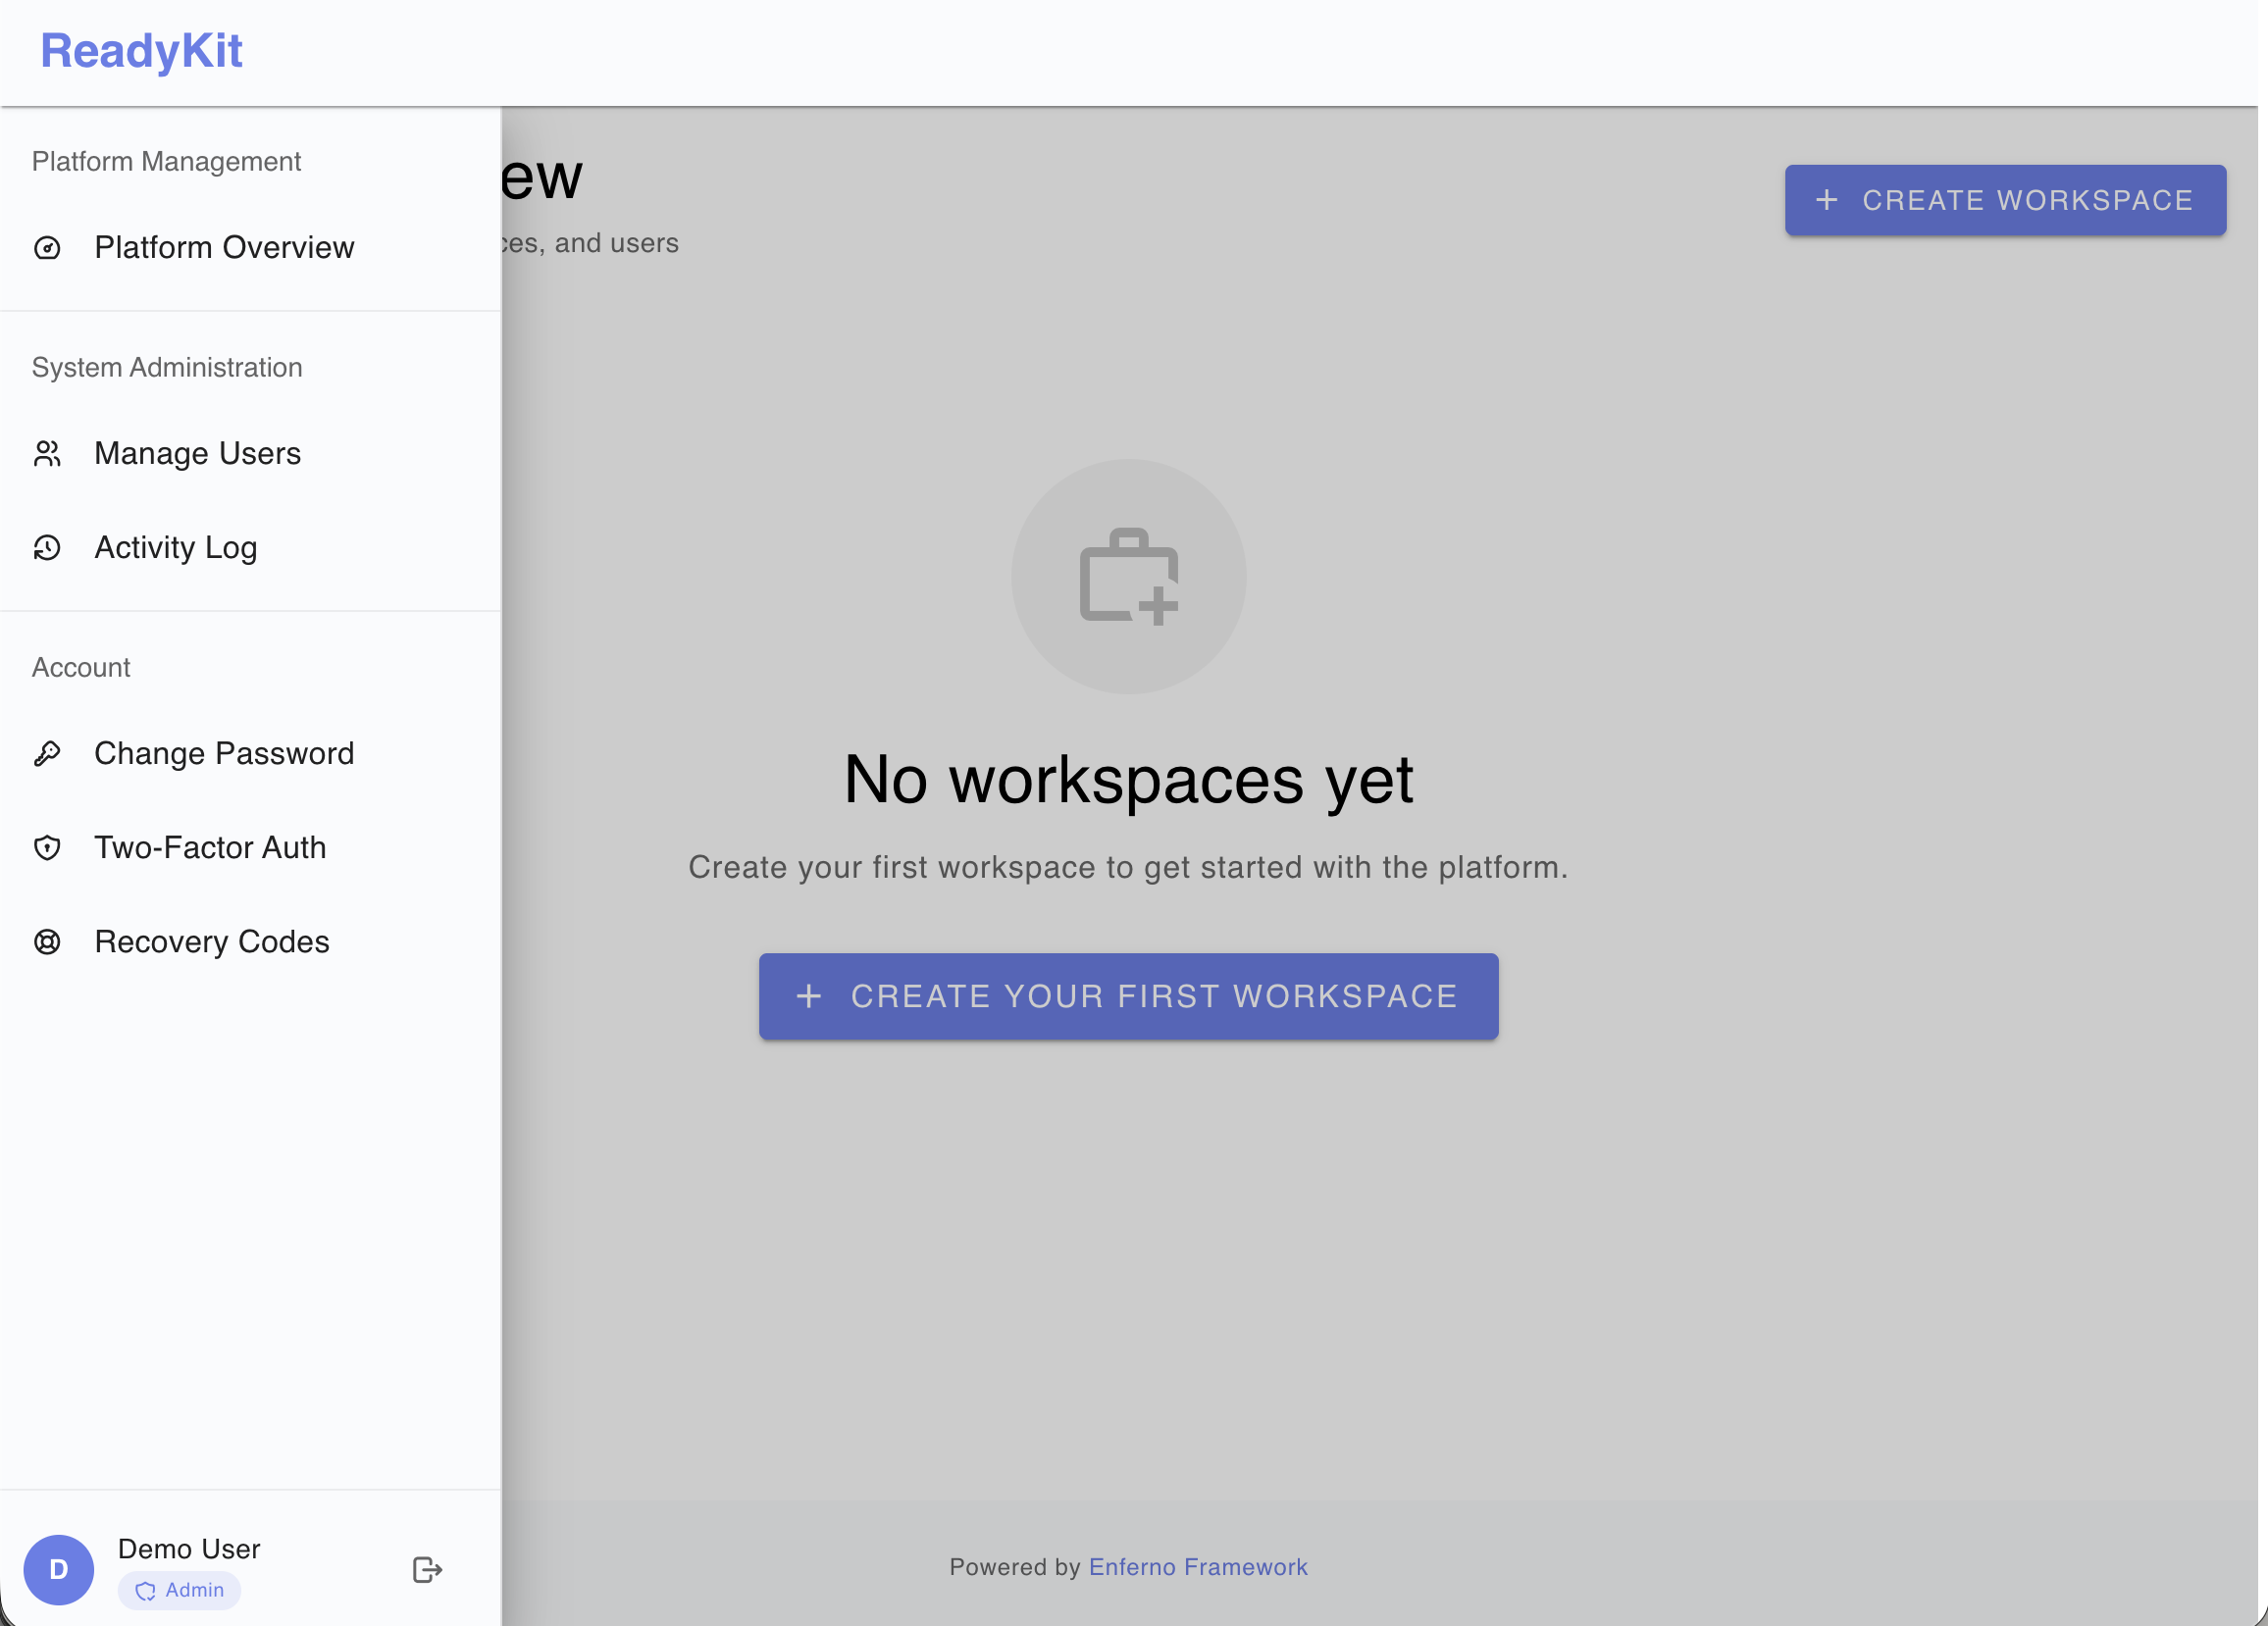Click Create Your First Workspace
The width and height of the screenshot is (2268, 1626).
click(1129, 996)
